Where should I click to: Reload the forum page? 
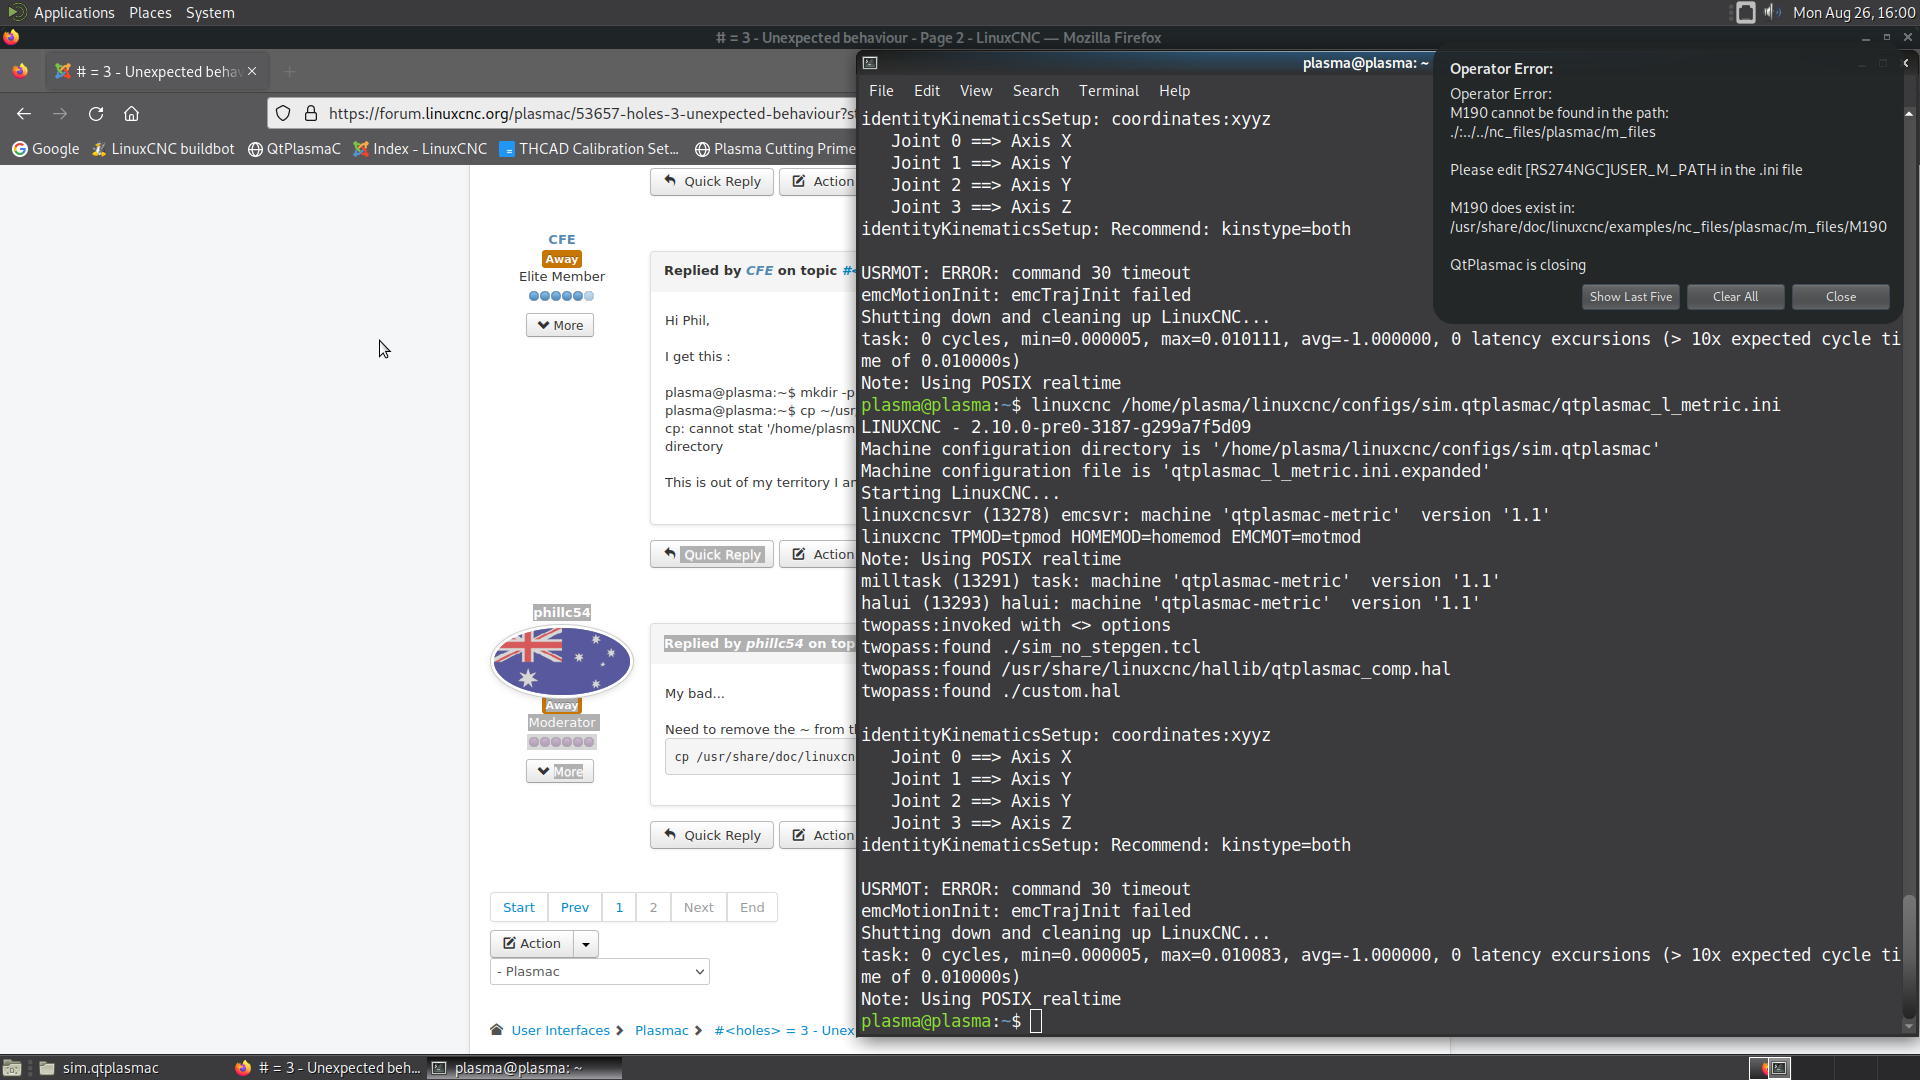pos(96,114)
